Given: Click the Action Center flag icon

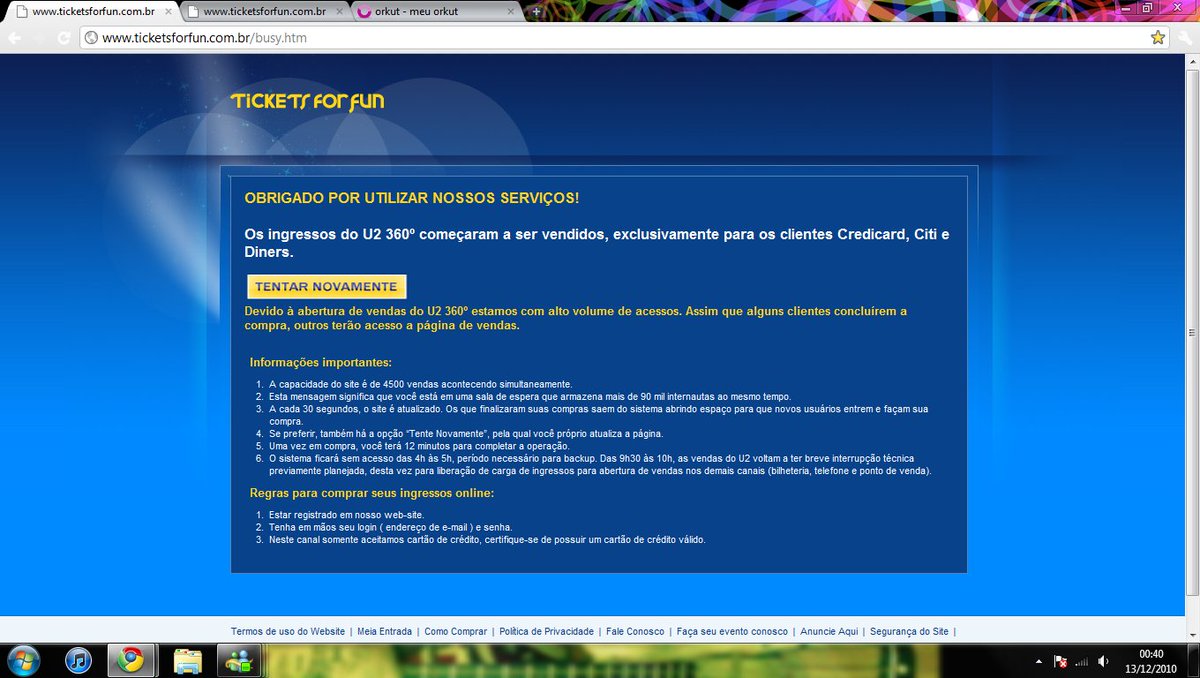Looking at the screenshot, I should point(1061,661).
